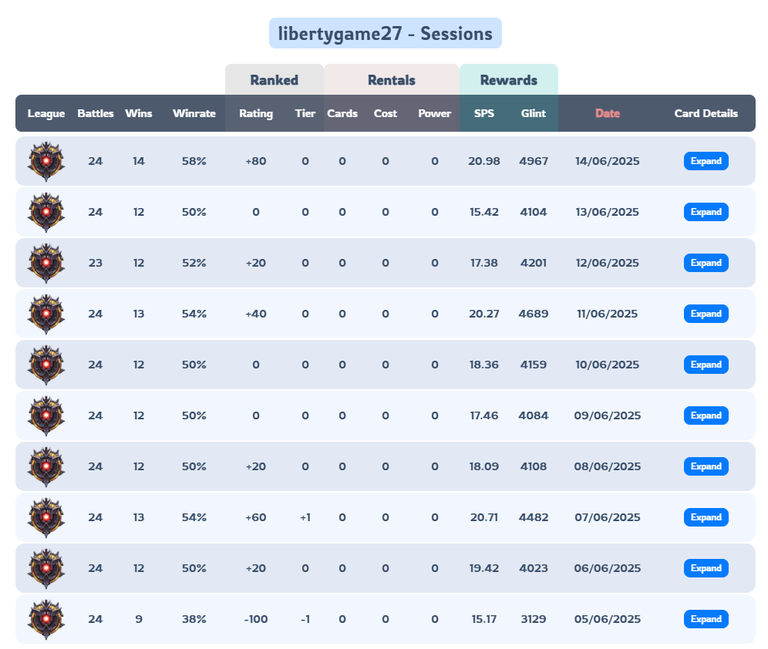Sort by Wins column header
Screen dimensions: 768x649
pos(139,114)
